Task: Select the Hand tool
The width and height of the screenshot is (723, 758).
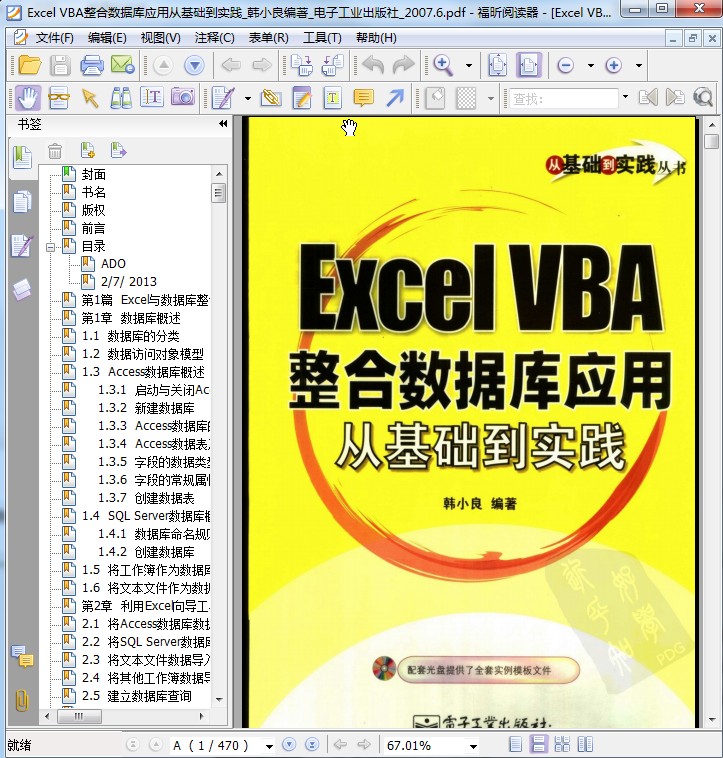Action: pyautogui.click(x=28, y=98)
